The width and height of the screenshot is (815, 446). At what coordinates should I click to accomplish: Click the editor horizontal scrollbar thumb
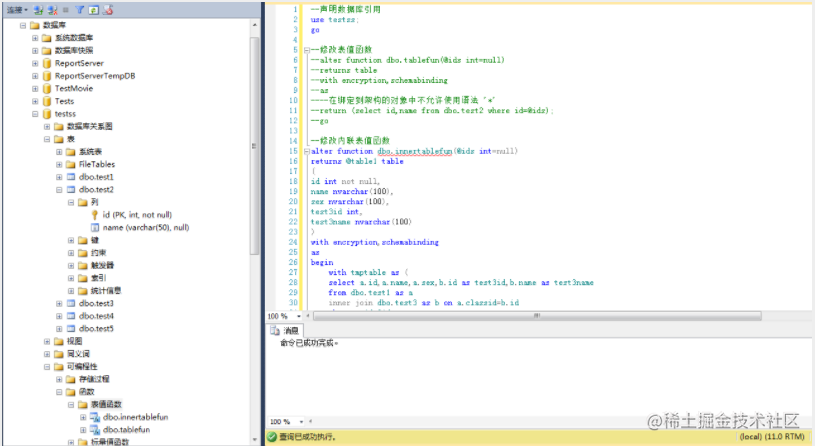coord(537,316)
